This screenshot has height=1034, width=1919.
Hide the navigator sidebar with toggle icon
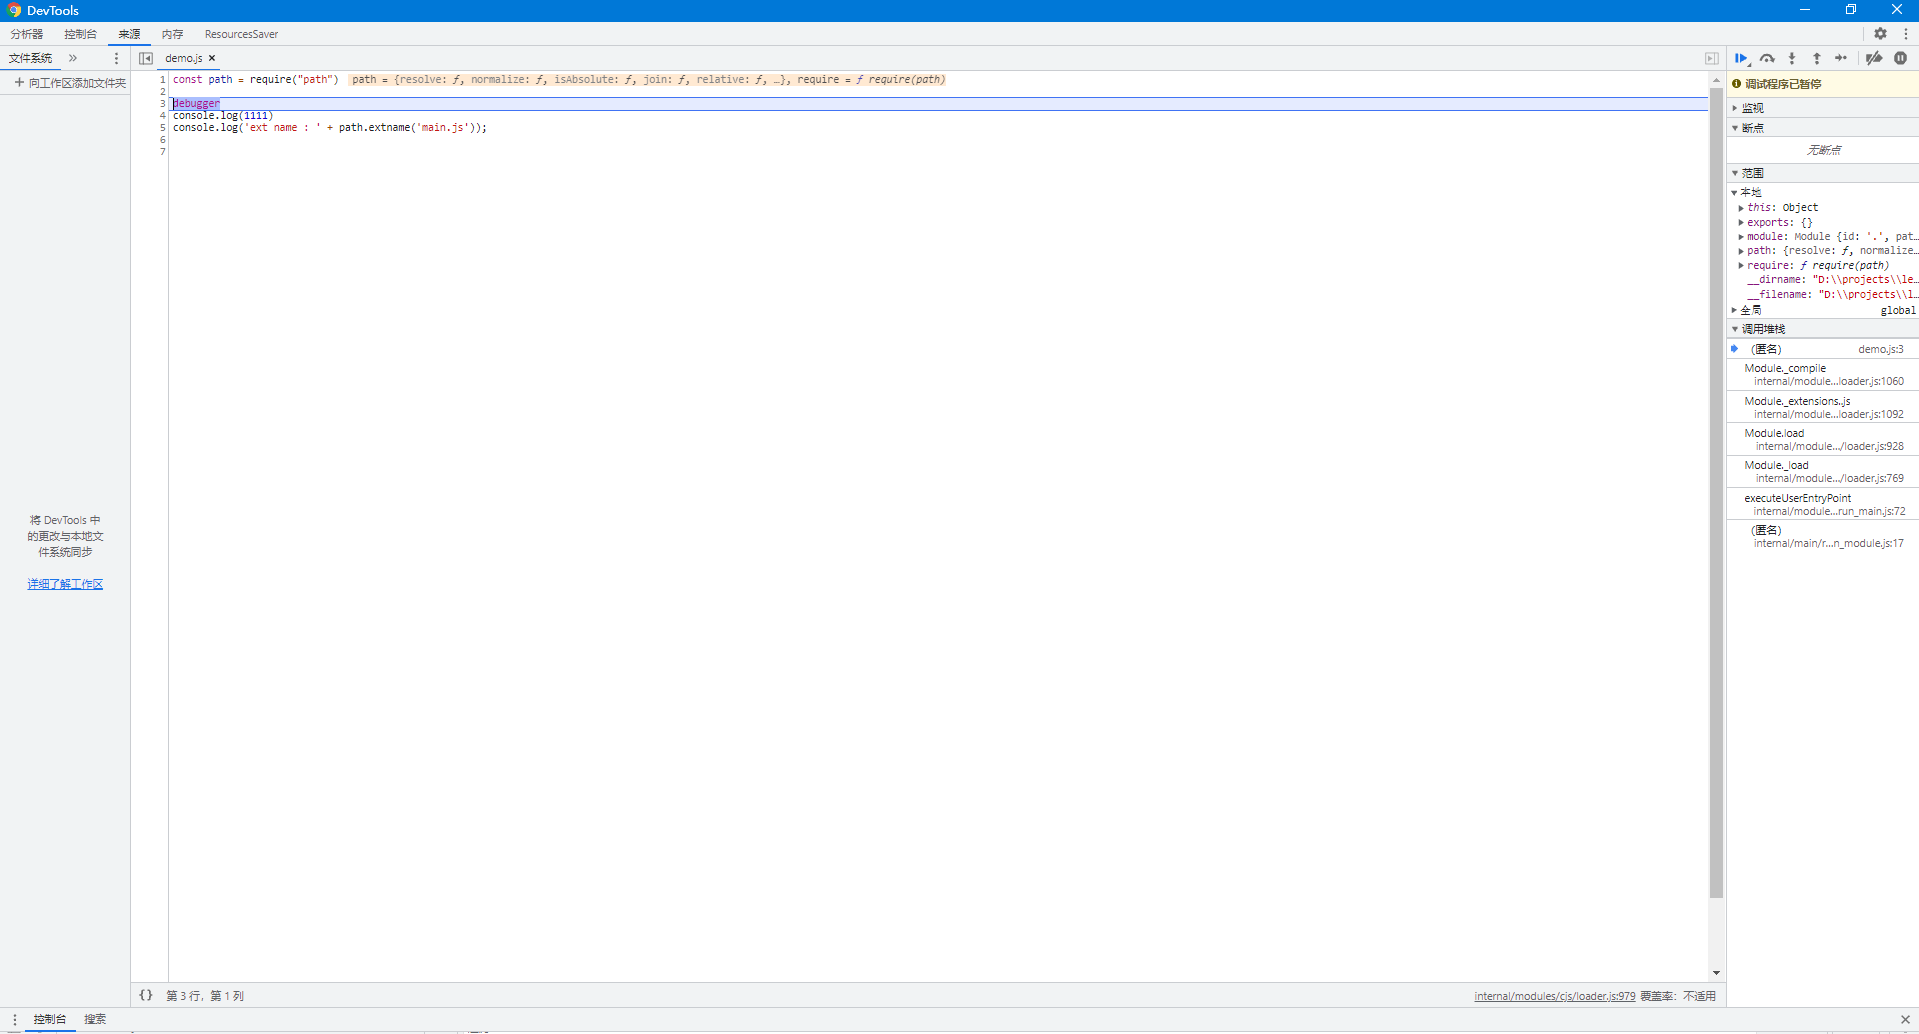coord(146,58)
